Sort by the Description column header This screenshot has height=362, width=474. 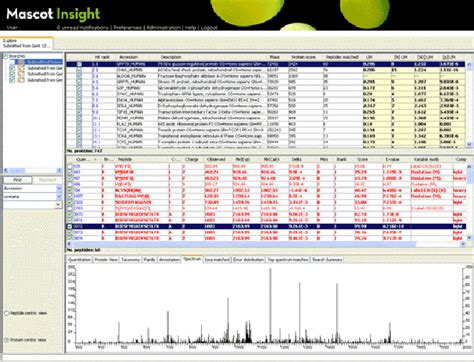(171, 57)
